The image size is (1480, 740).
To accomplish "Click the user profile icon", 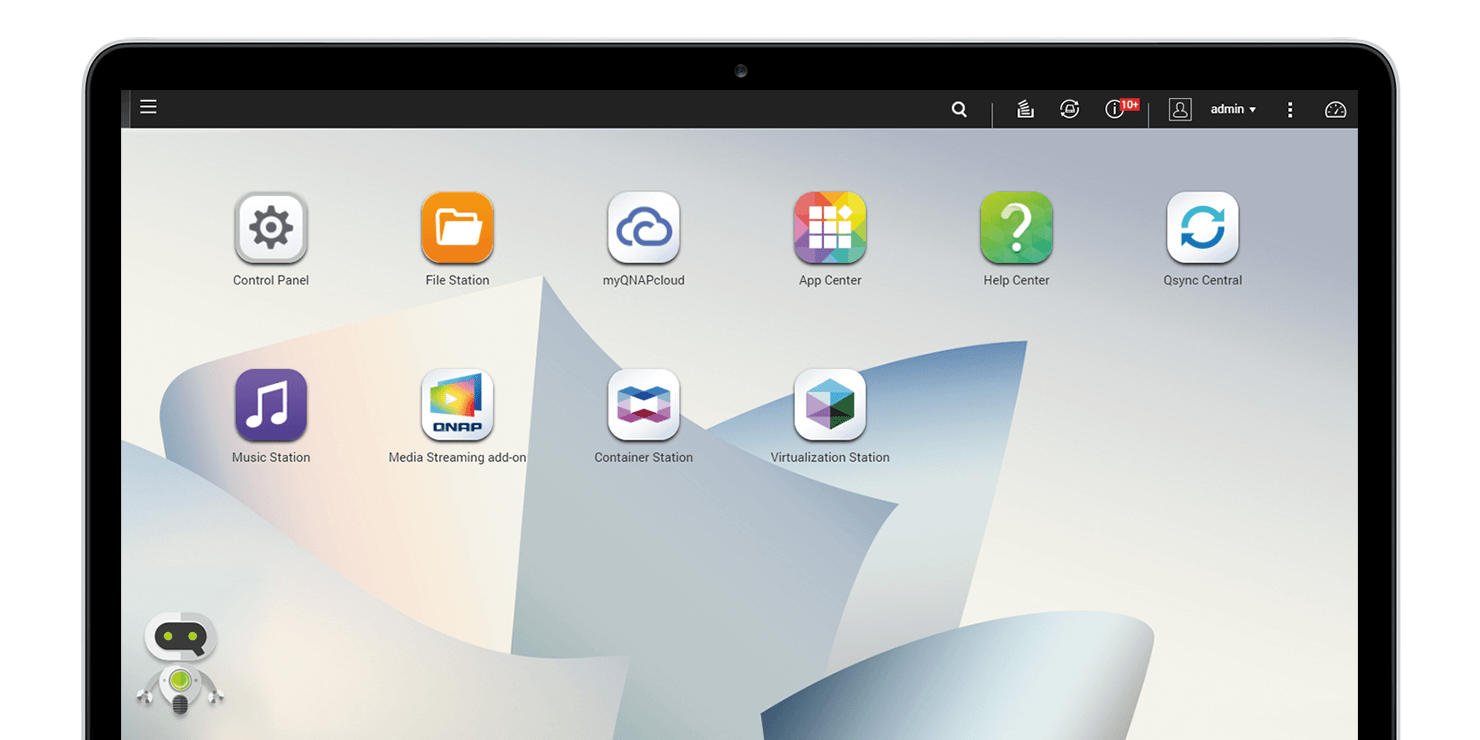I will (x=1180, y=110).
